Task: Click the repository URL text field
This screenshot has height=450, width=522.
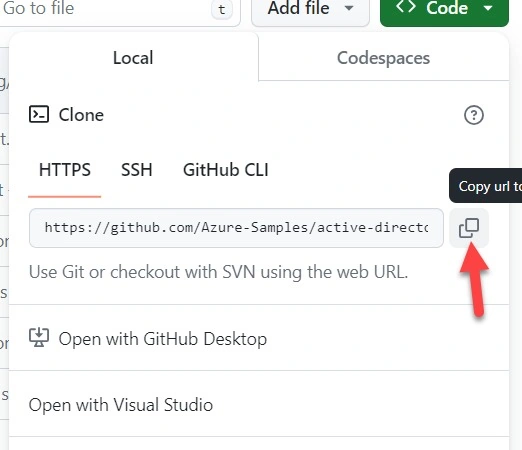Action: (236, 228)
